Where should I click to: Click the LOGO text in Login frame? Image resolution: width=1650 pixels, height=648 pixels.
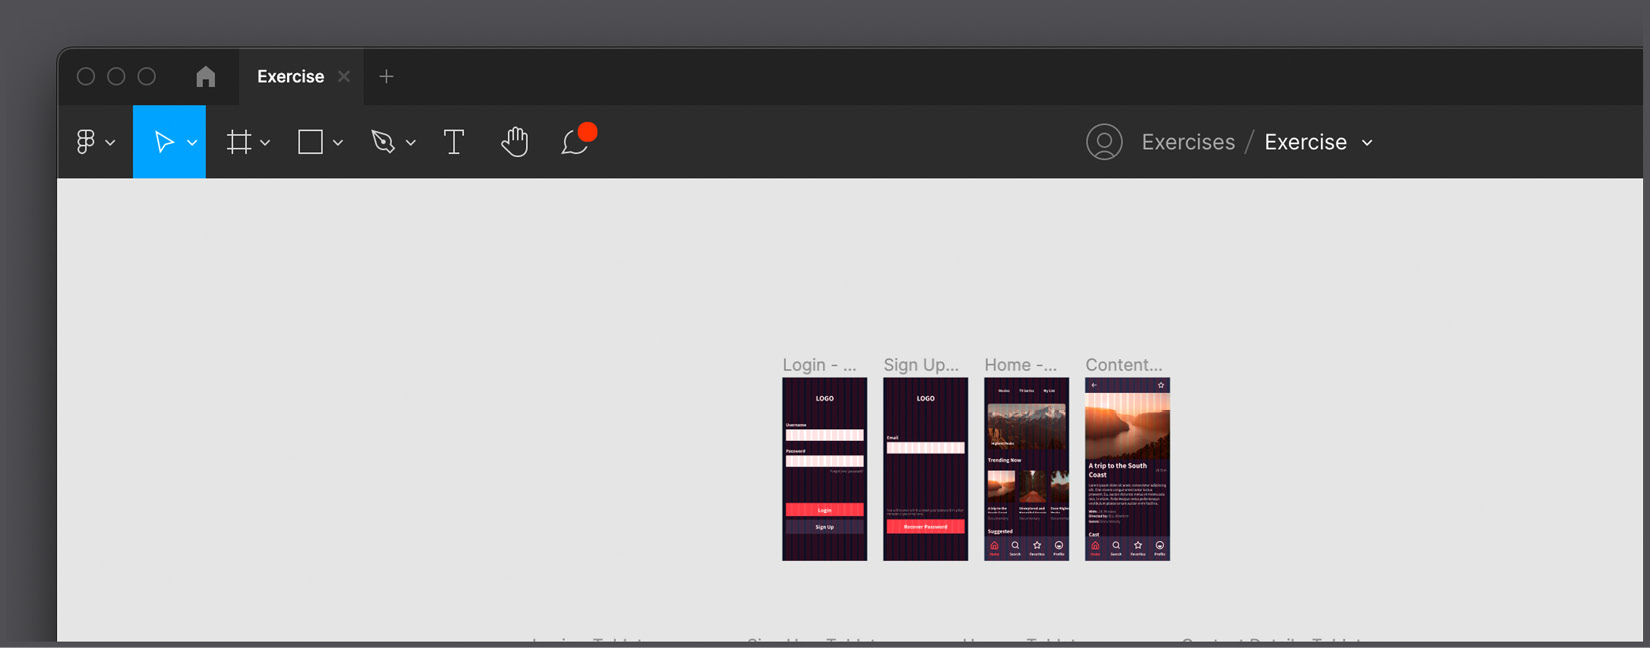(825, 398)
